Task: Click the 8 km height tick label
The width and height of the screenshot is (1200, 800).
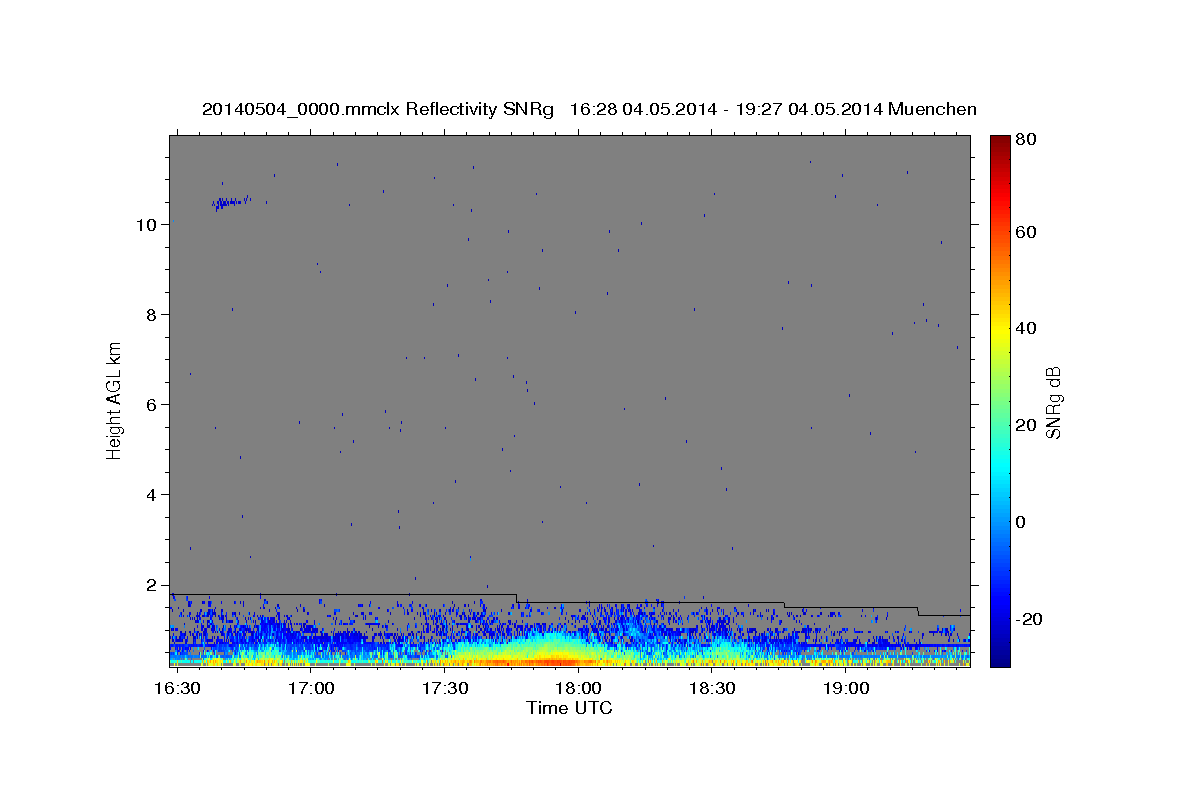Action: (x=150, y=314)
